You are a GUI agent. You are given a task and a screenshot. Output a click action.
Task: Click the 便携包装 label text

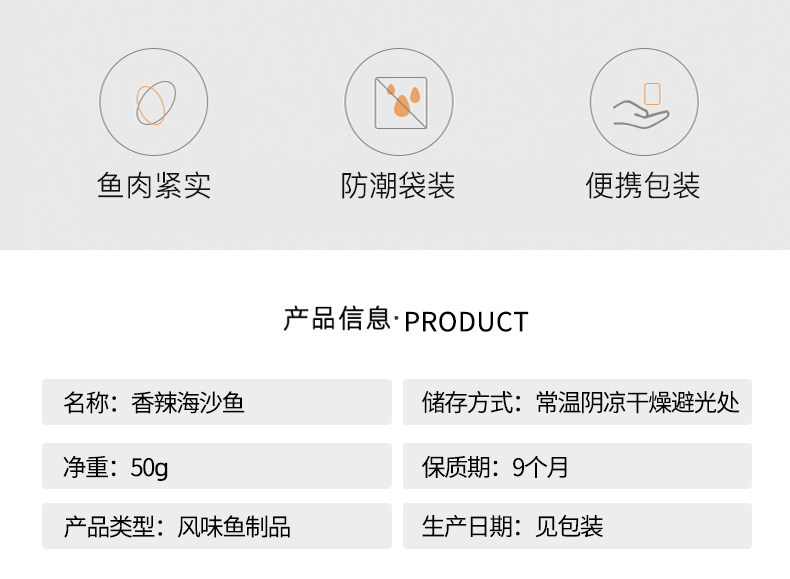pos(643,186)
